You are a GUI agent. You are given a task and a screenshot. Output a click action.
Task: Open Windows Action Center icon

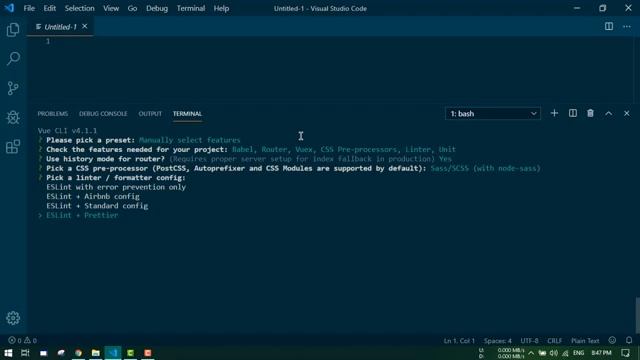[x=626, y=353]
